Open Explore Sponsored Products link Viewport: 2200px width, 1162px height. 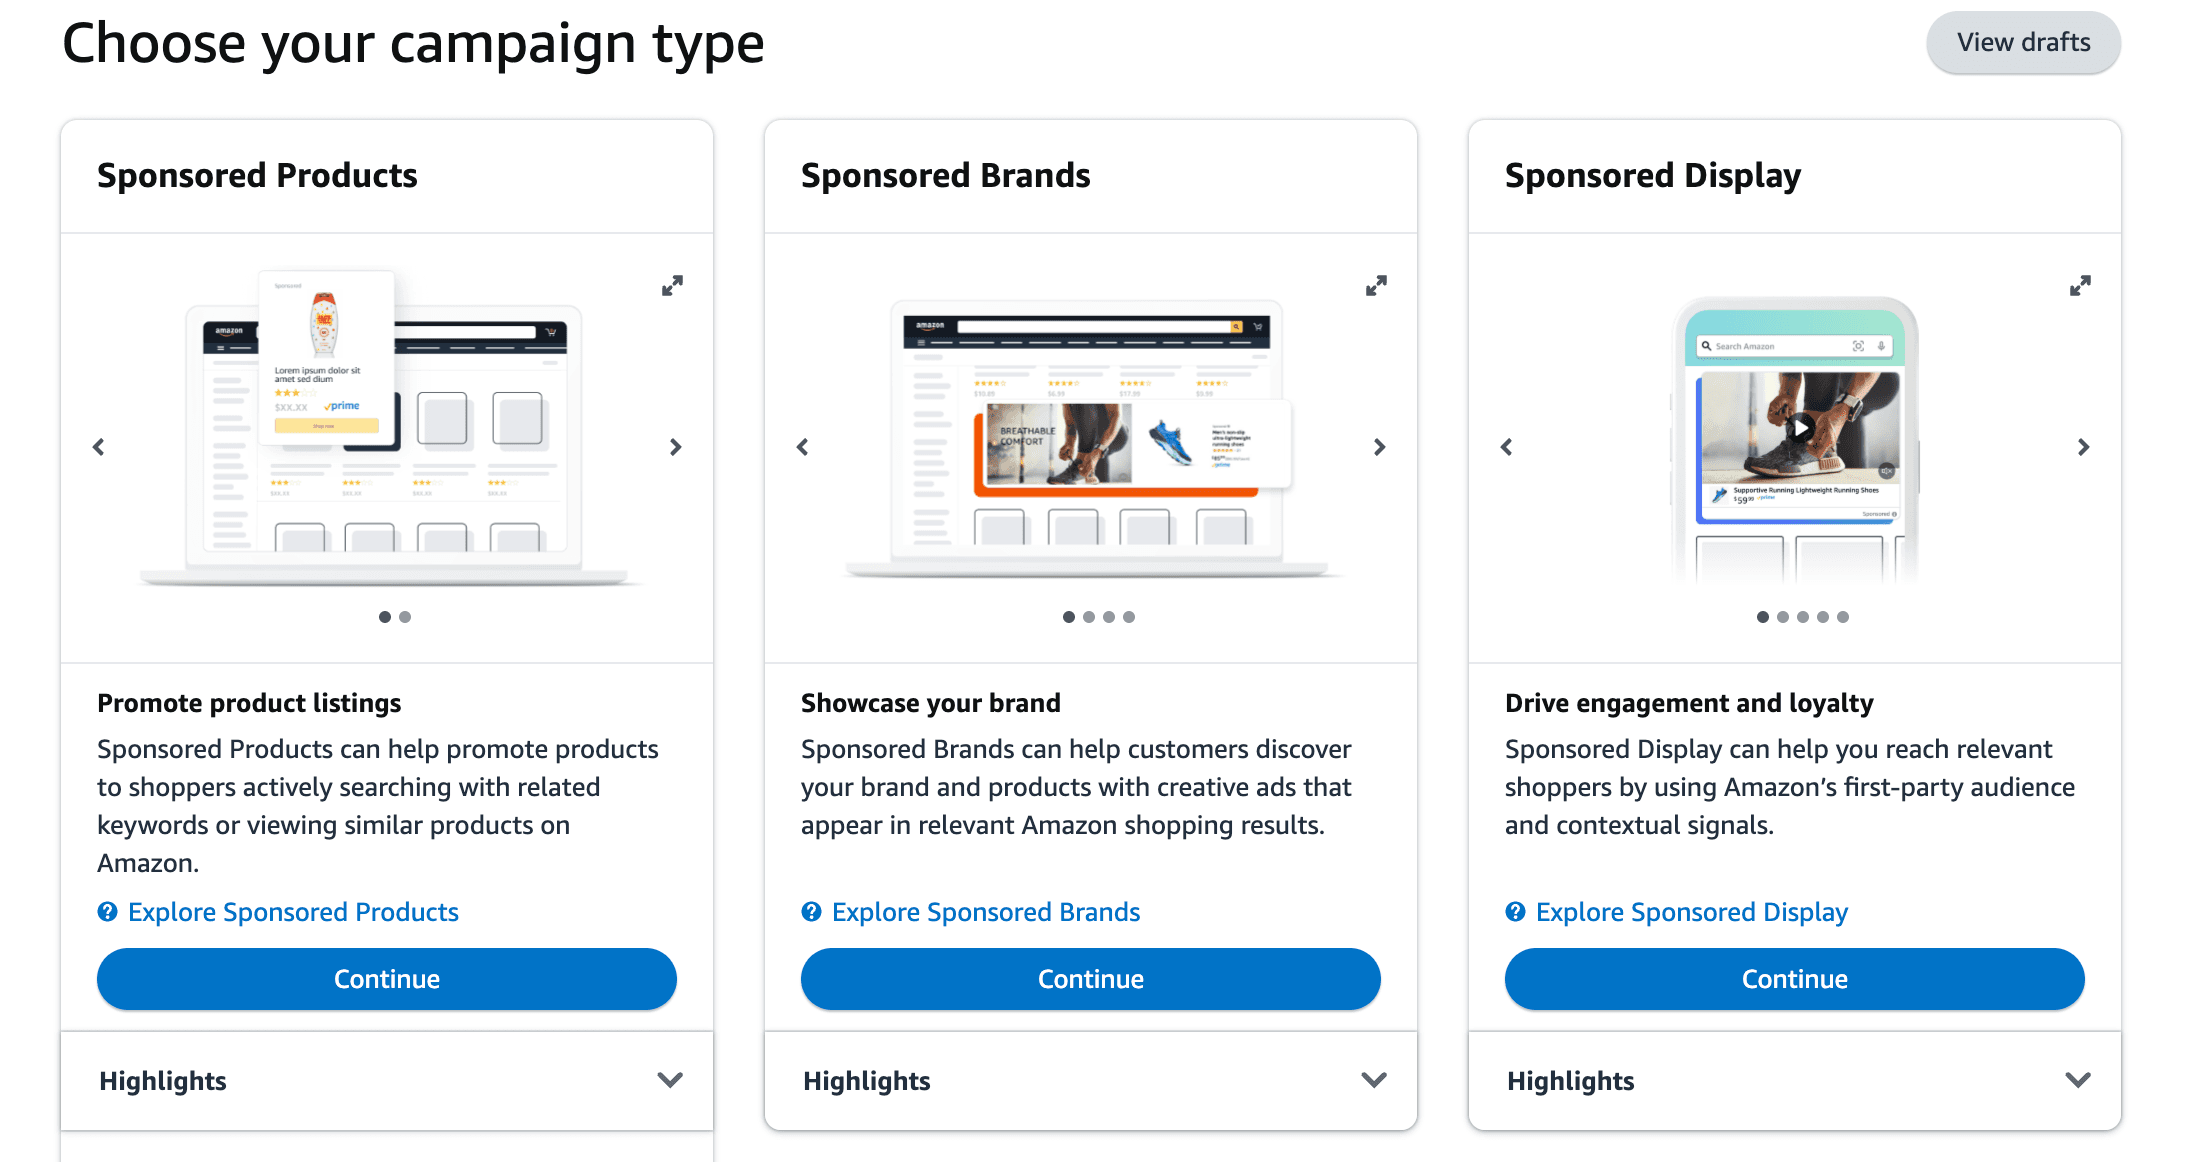click(293, 912)
